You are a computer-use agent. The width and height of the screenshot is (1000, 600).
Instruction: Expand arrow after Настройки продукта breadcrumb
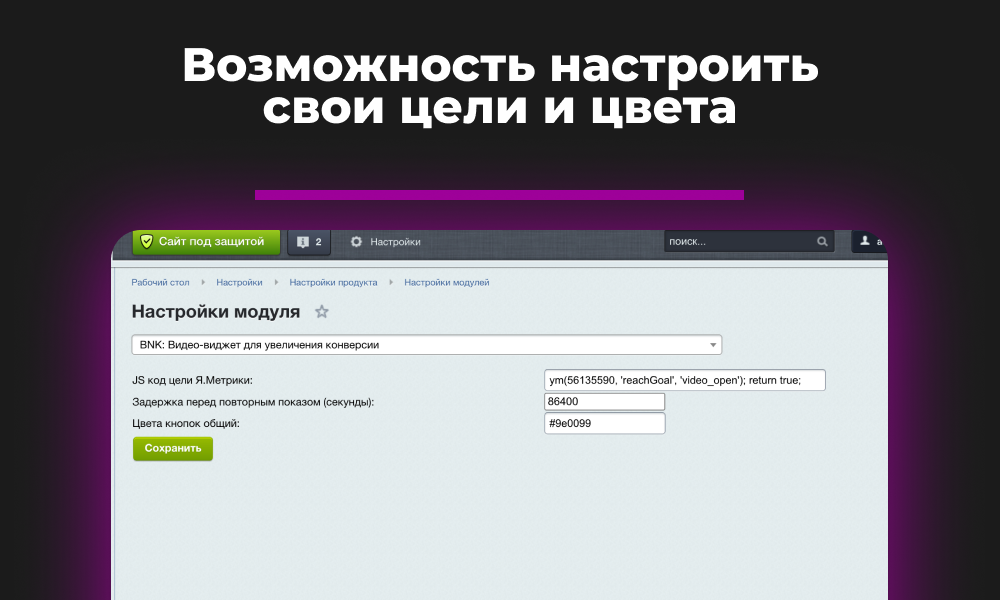point(391,283)
